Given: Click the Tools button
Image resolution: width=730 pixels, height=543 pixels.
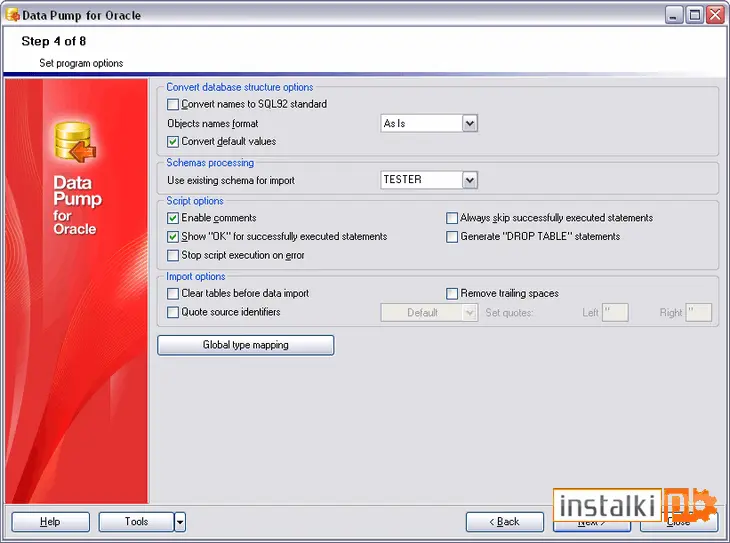Looking at the screenshot, I should [x=136, y=522].
